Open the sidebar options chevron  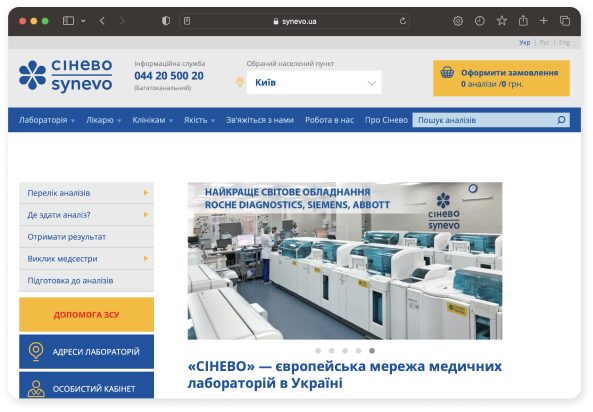(x=83, y=21)
